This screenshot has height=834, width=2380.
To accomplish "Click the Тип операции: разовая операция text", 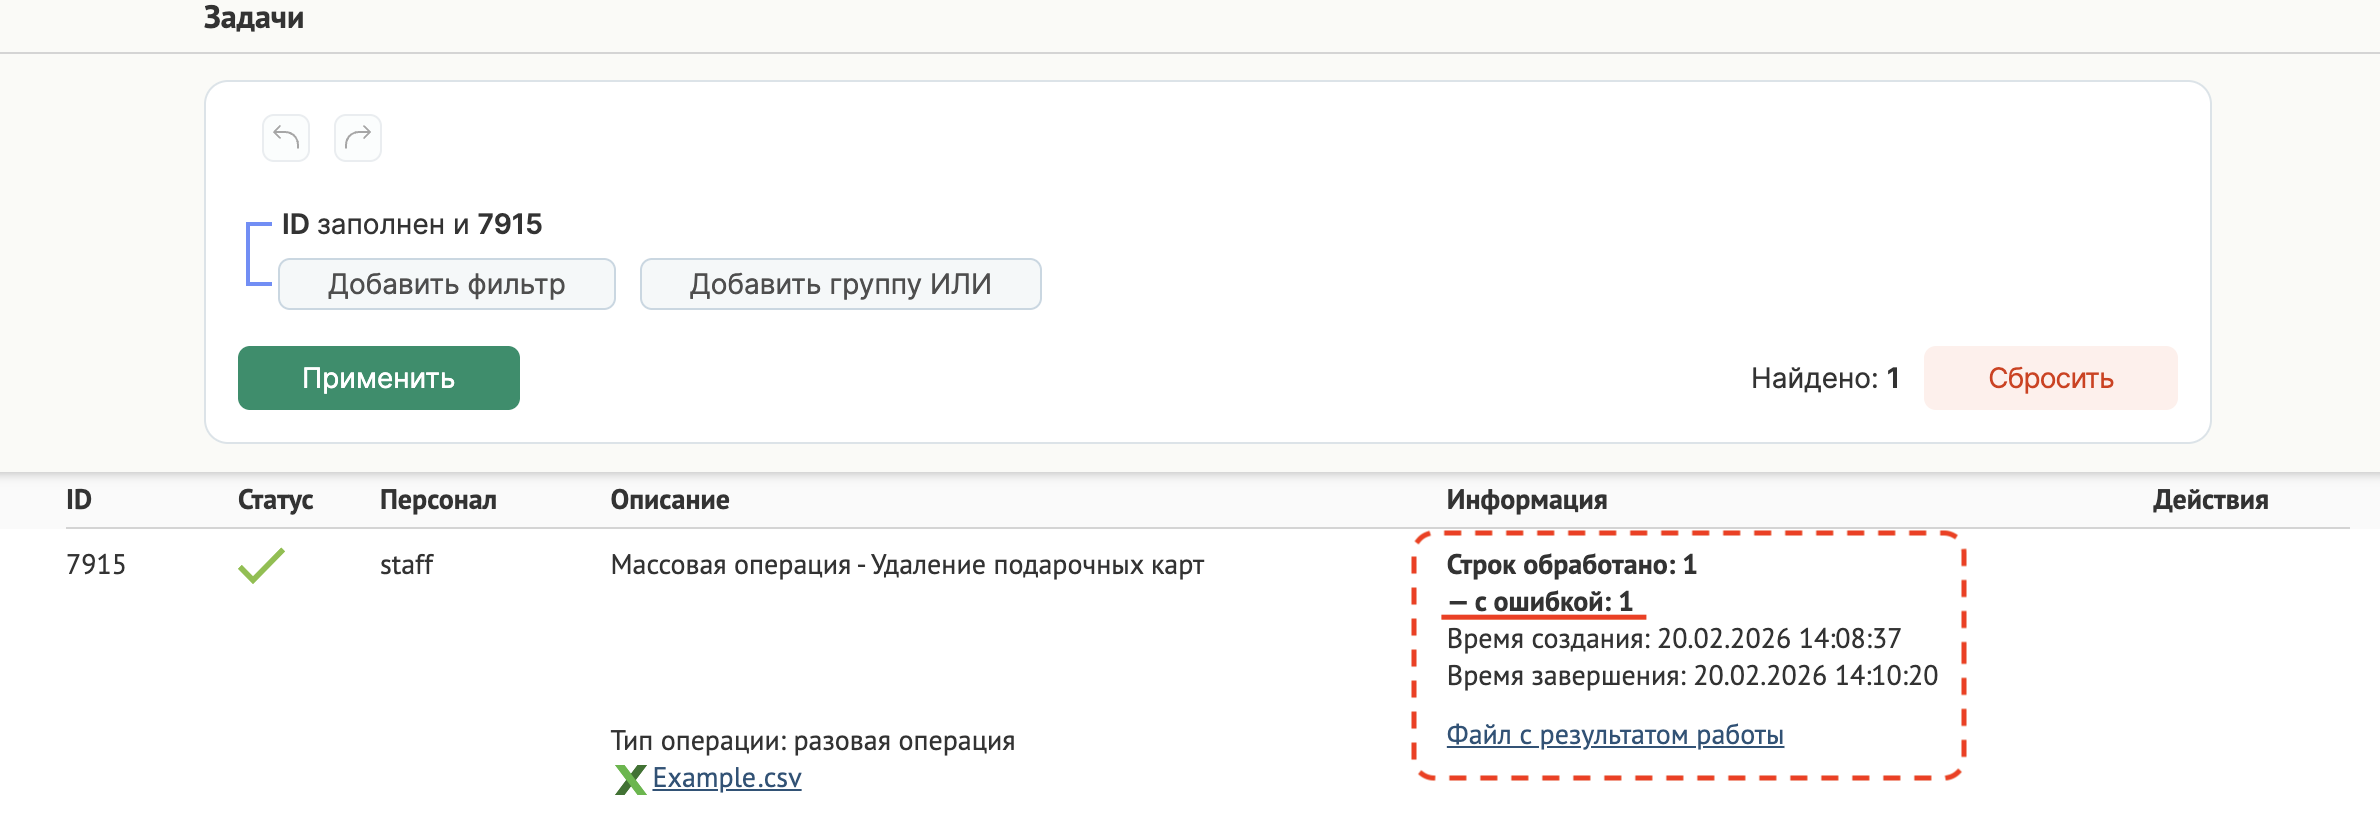I will click(813, 741).
